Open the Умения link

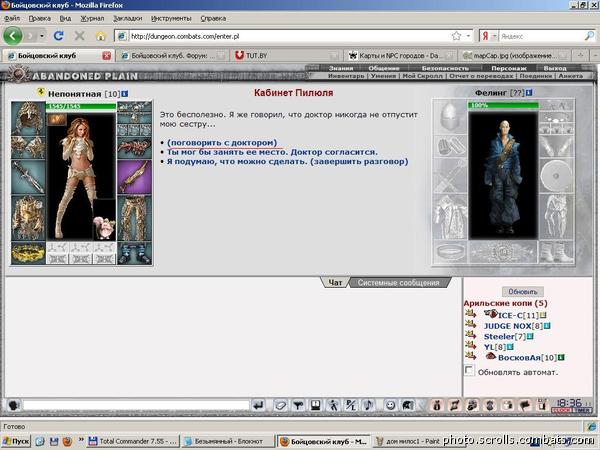(x=383, y=76)
